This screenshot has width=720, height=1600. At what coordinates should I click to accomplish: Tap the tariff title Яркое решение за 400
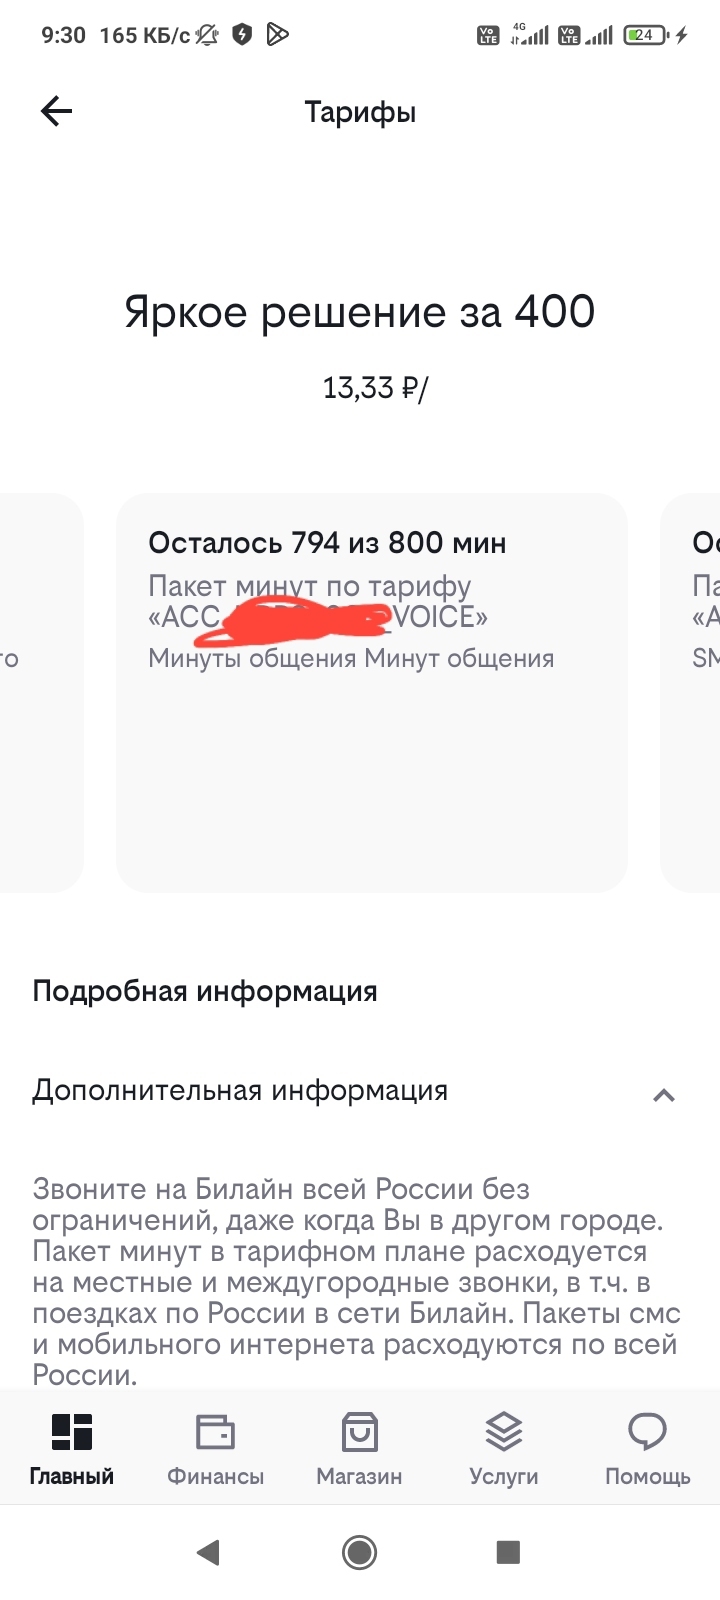[x=360, y=312]
